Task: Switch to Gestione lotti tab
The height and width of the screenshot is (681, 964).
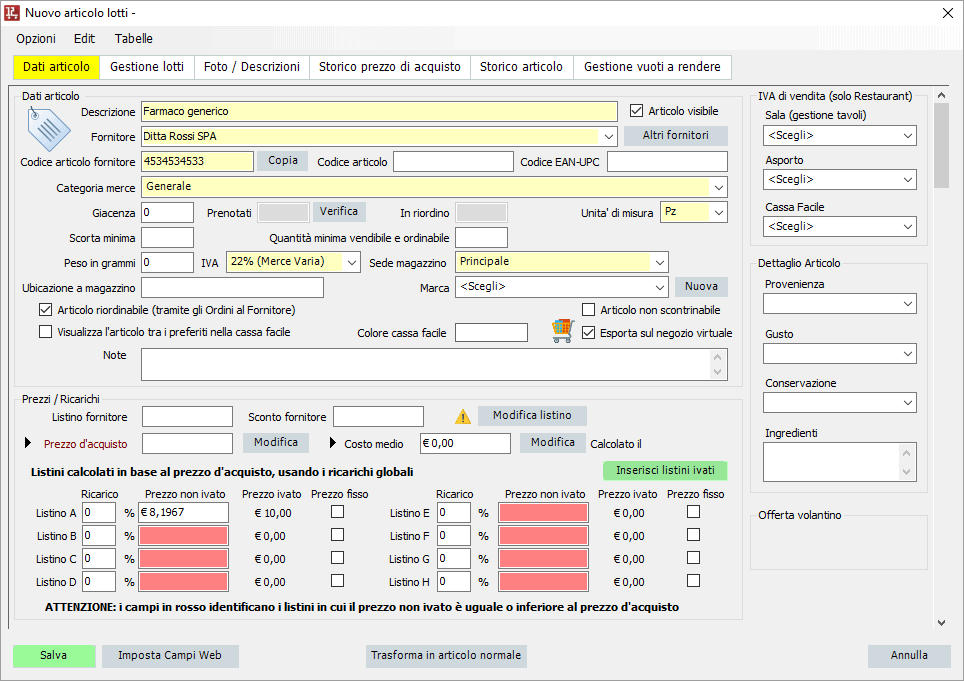Action: click(147, 67)
